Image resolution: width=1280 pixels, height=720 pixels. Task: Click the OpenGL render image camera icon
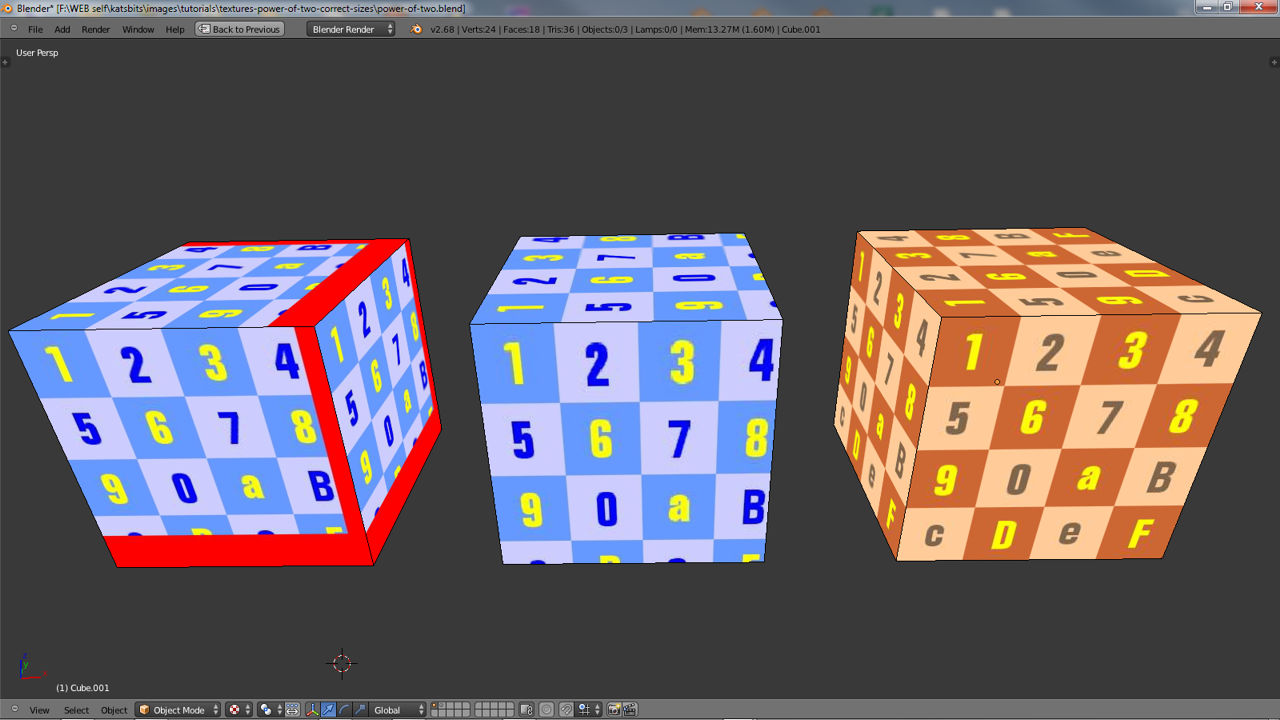(615, 710)
